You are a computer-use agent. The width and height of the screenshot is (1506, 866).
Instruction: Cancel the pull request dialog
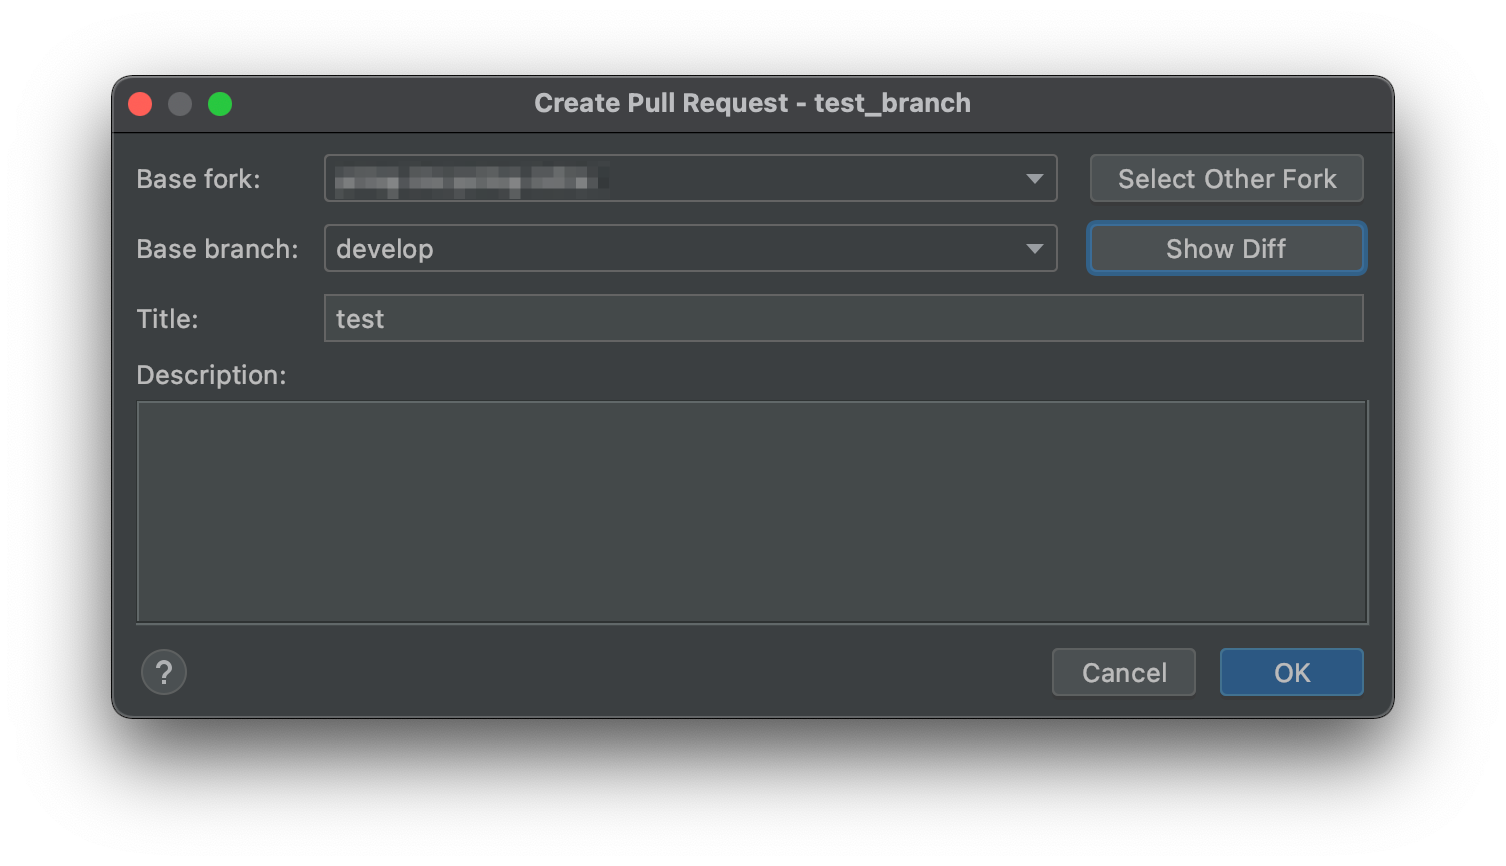click(1124, 672)
